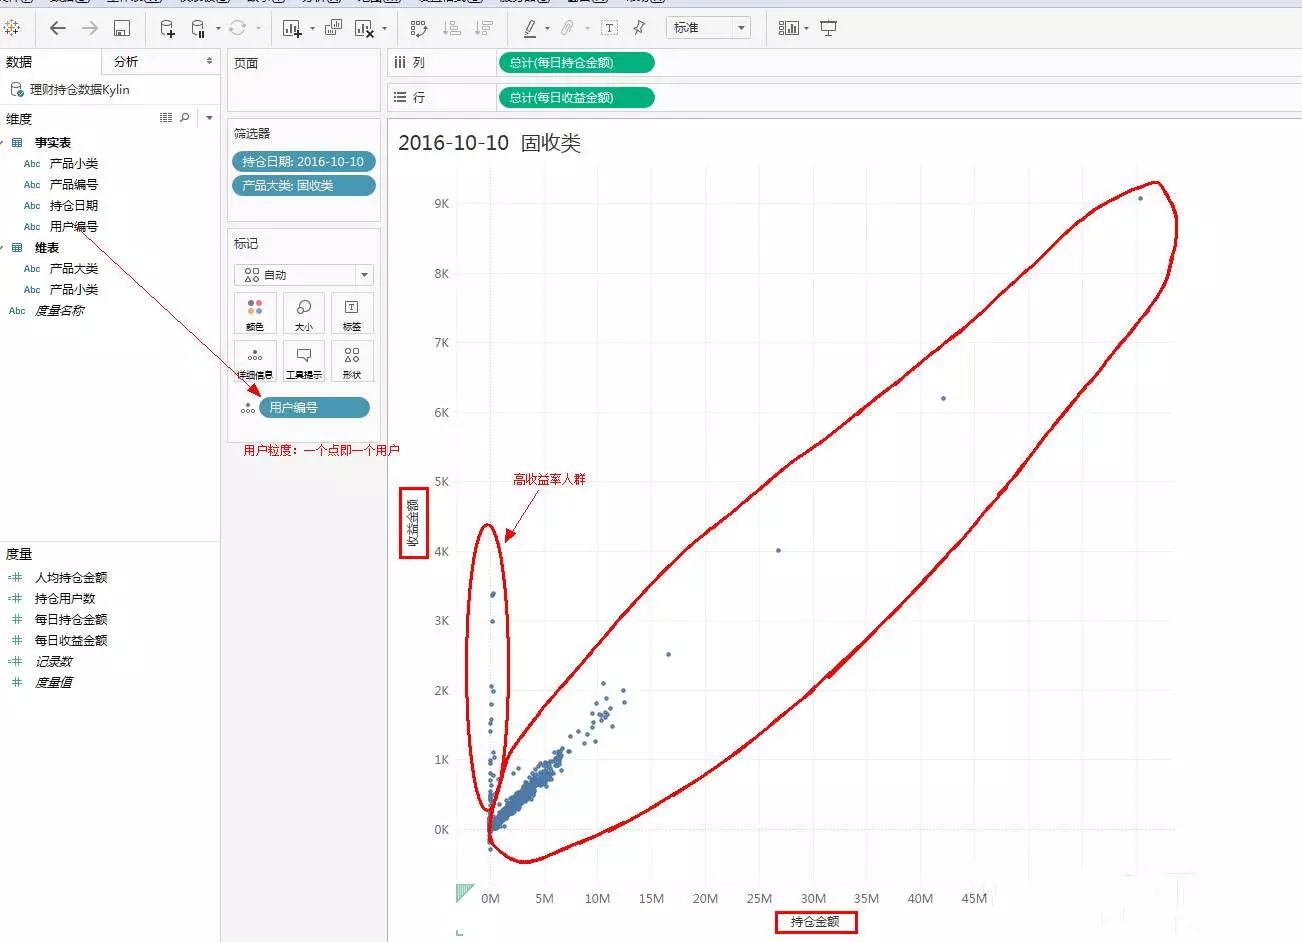Image resolution: width=1302 pixels, height=942 pixels.
Task: Select the 每日持仓金额 measure
Action: 70,620
